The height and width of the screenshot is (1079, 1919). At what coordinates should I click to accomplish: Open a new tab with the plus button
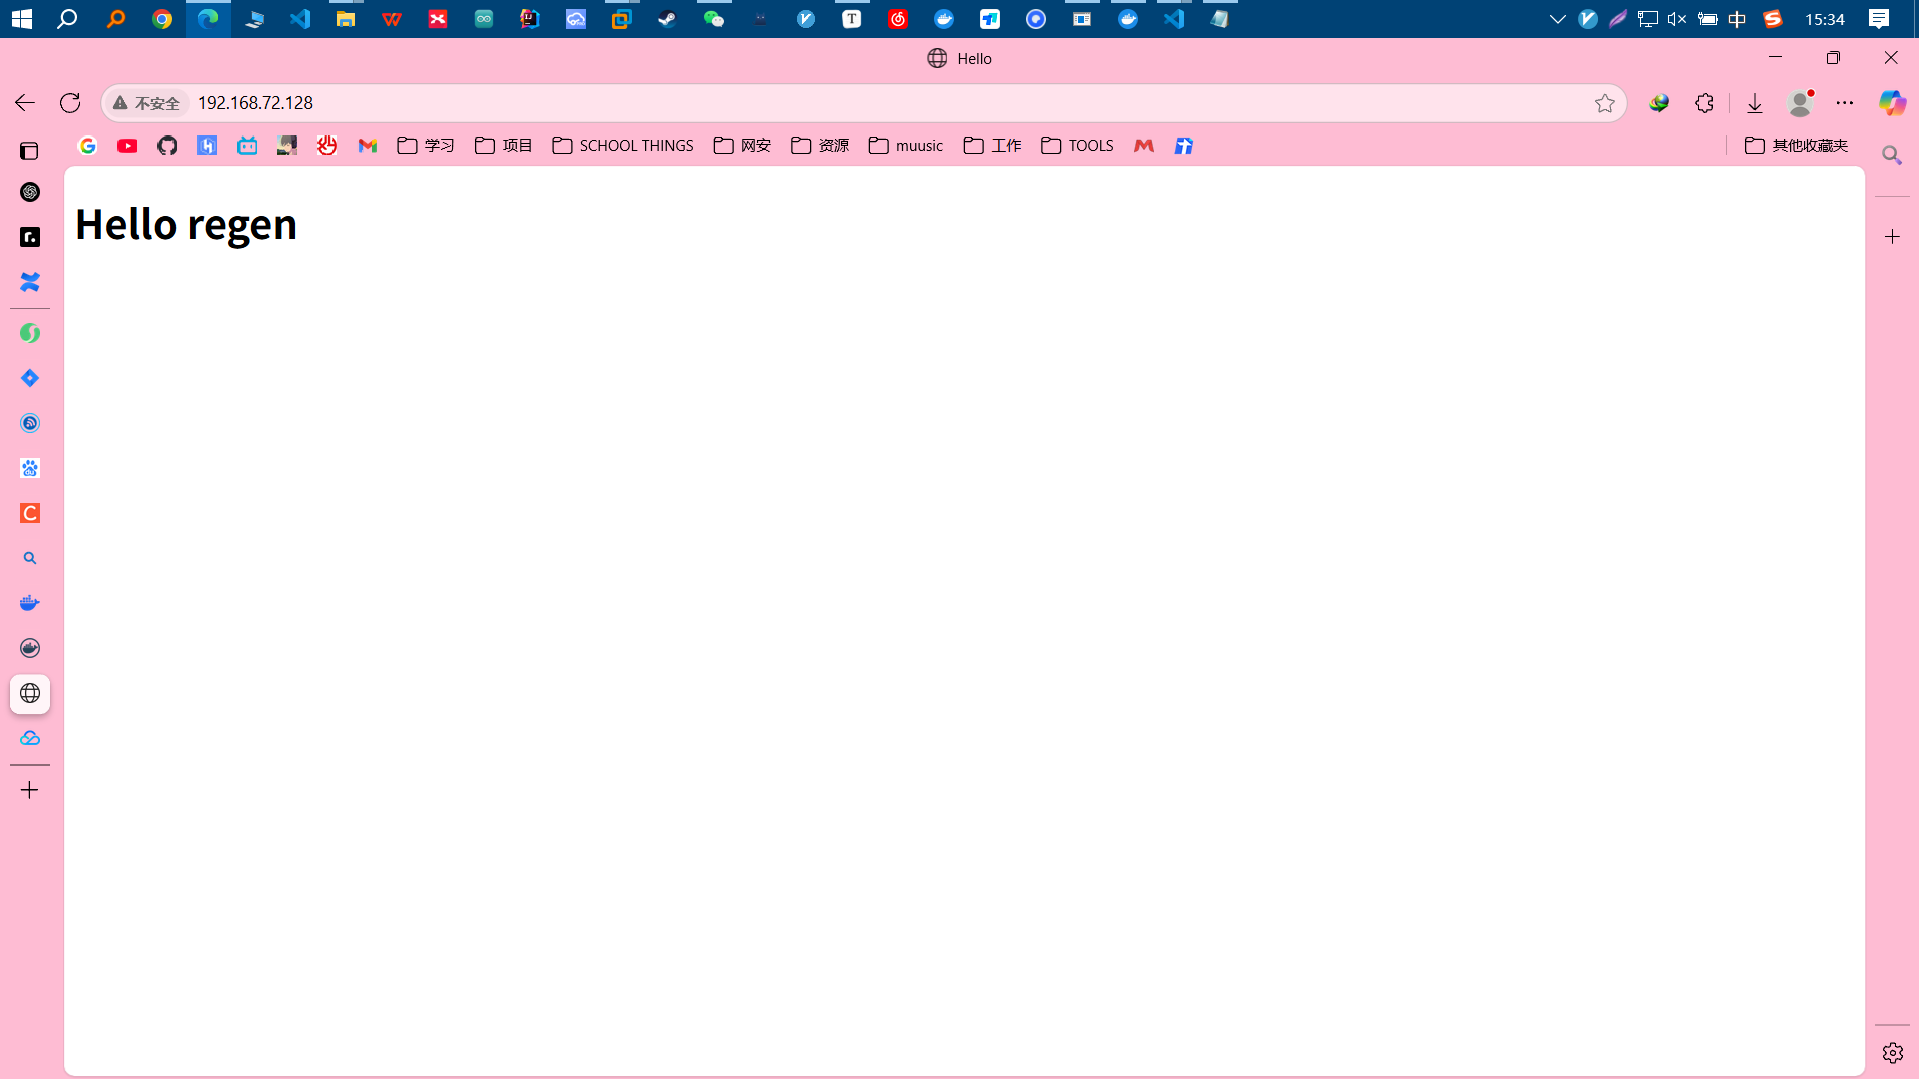(x=30, y=790)
